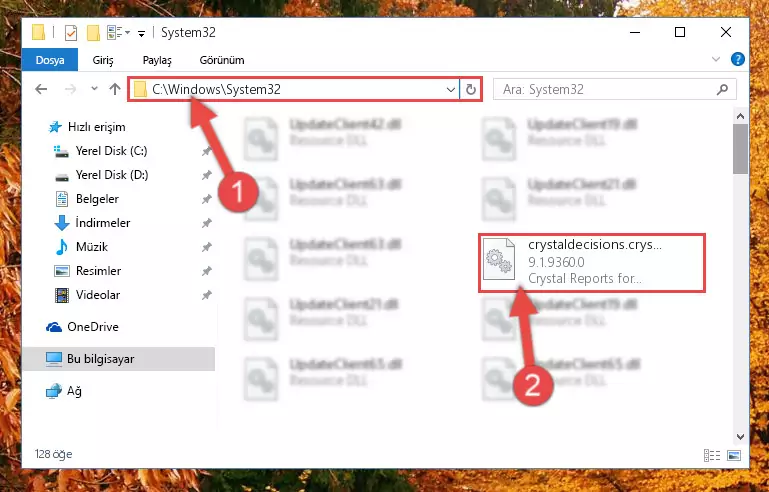Maximize the System32 window
This screenshot has height=492, width=769.
[680, 32]
